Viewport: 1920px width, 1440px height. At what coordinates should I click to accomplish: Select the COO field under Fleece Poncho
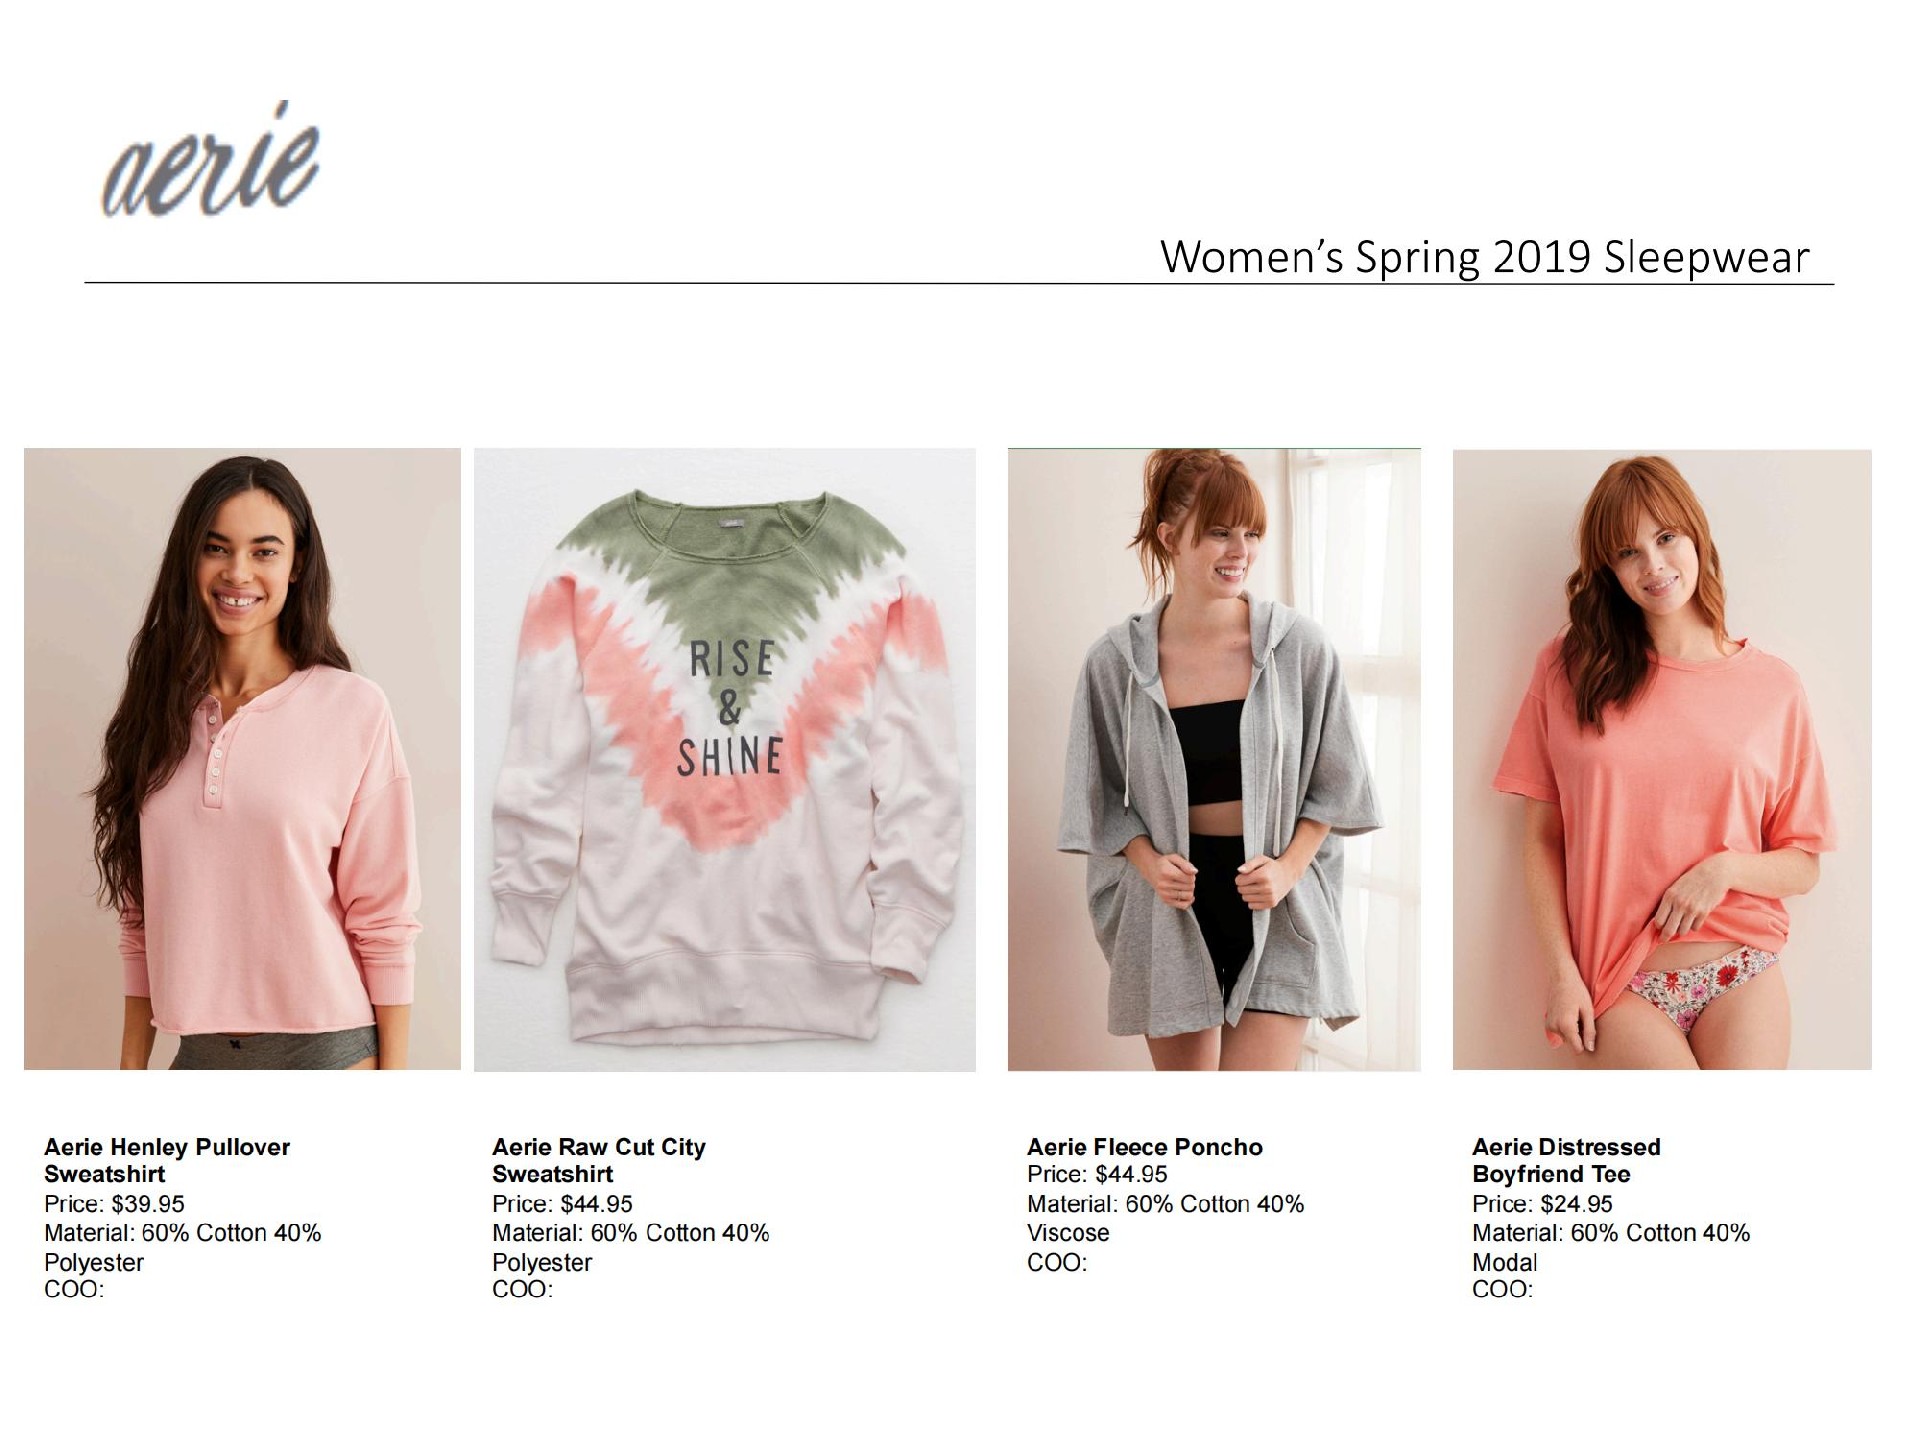(1057, 1262)
